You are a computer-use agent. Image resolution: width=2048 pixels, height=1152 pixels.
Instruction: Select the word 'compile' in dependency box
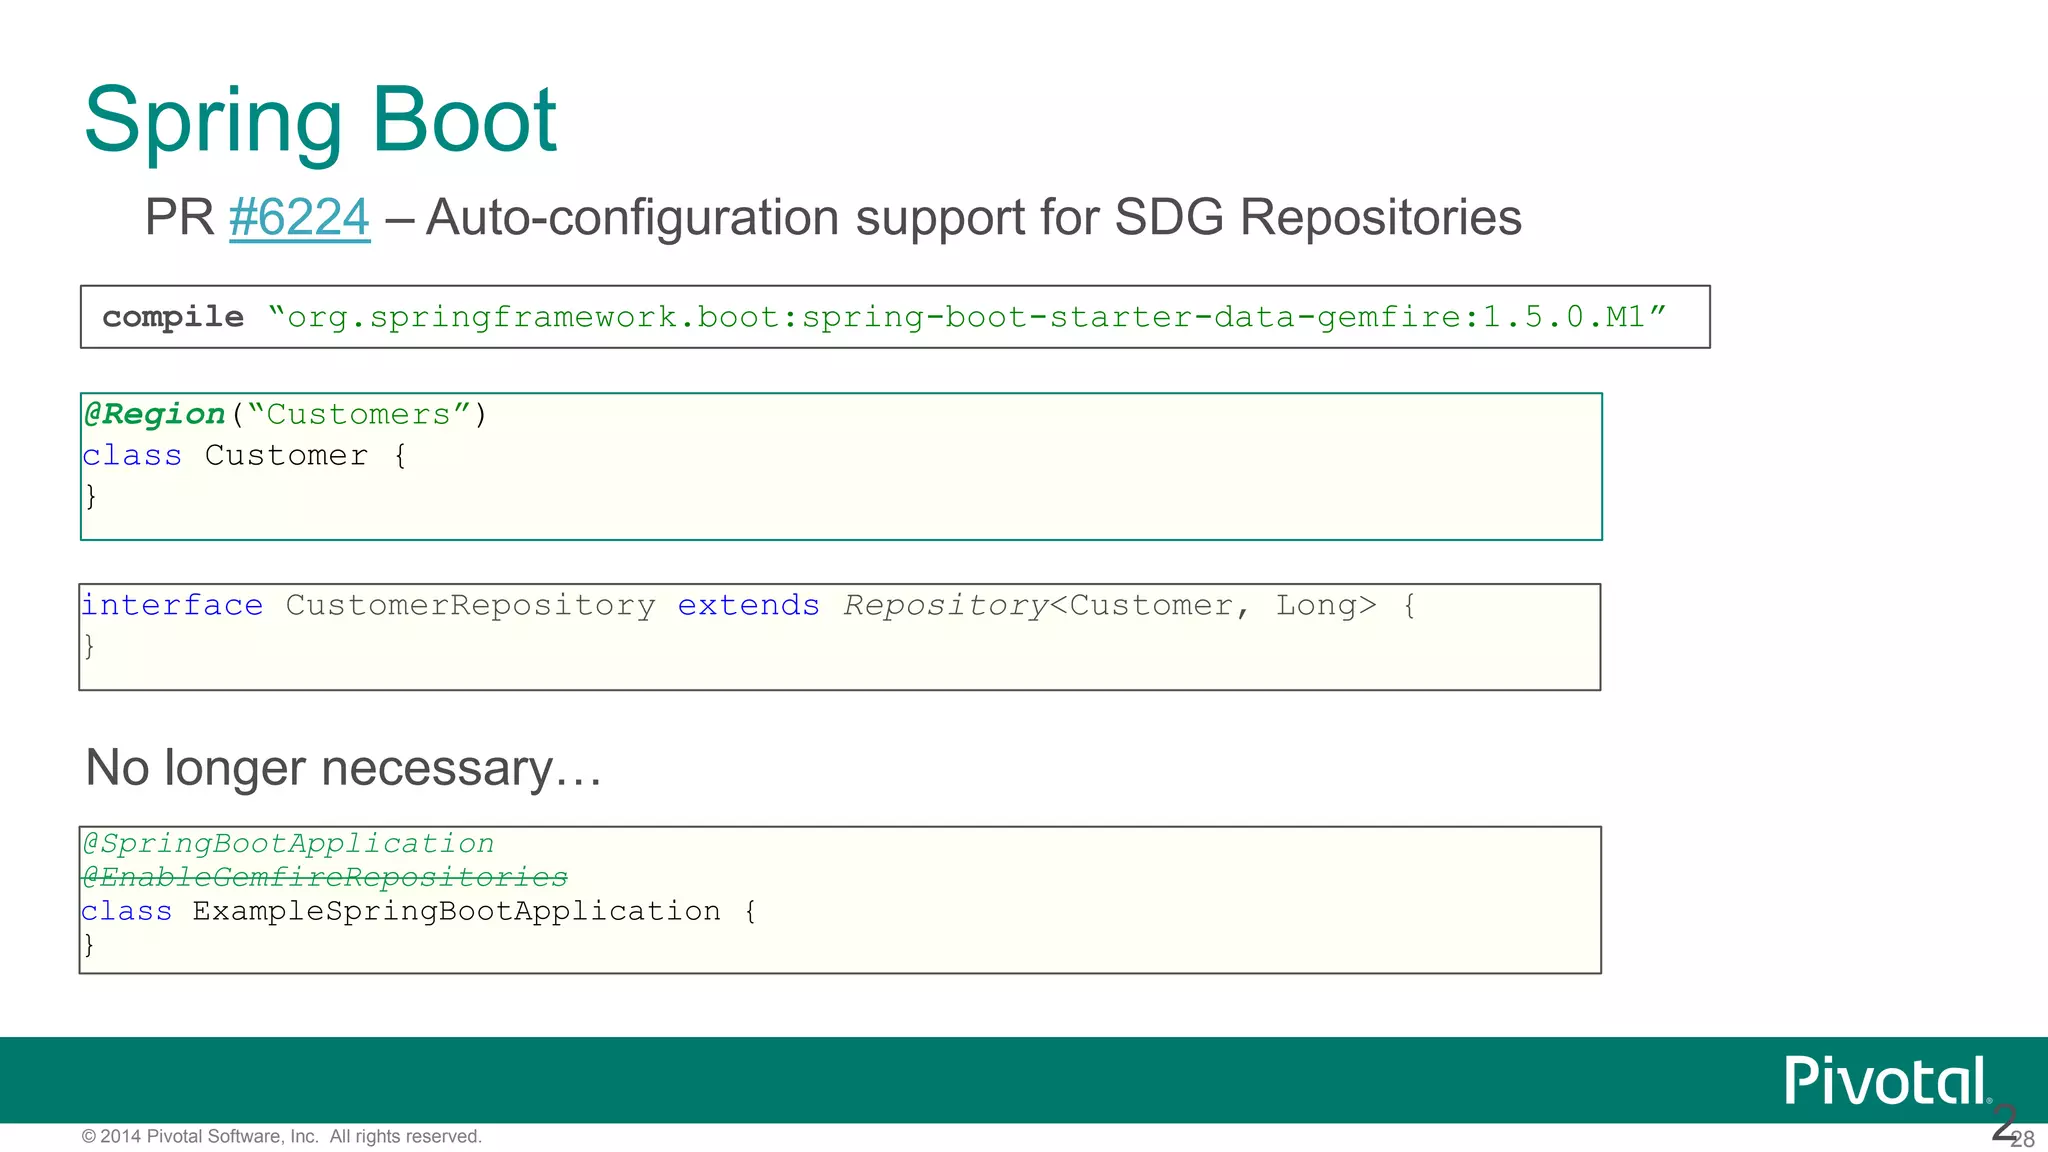pyautogui.click(x=173, y=317)
